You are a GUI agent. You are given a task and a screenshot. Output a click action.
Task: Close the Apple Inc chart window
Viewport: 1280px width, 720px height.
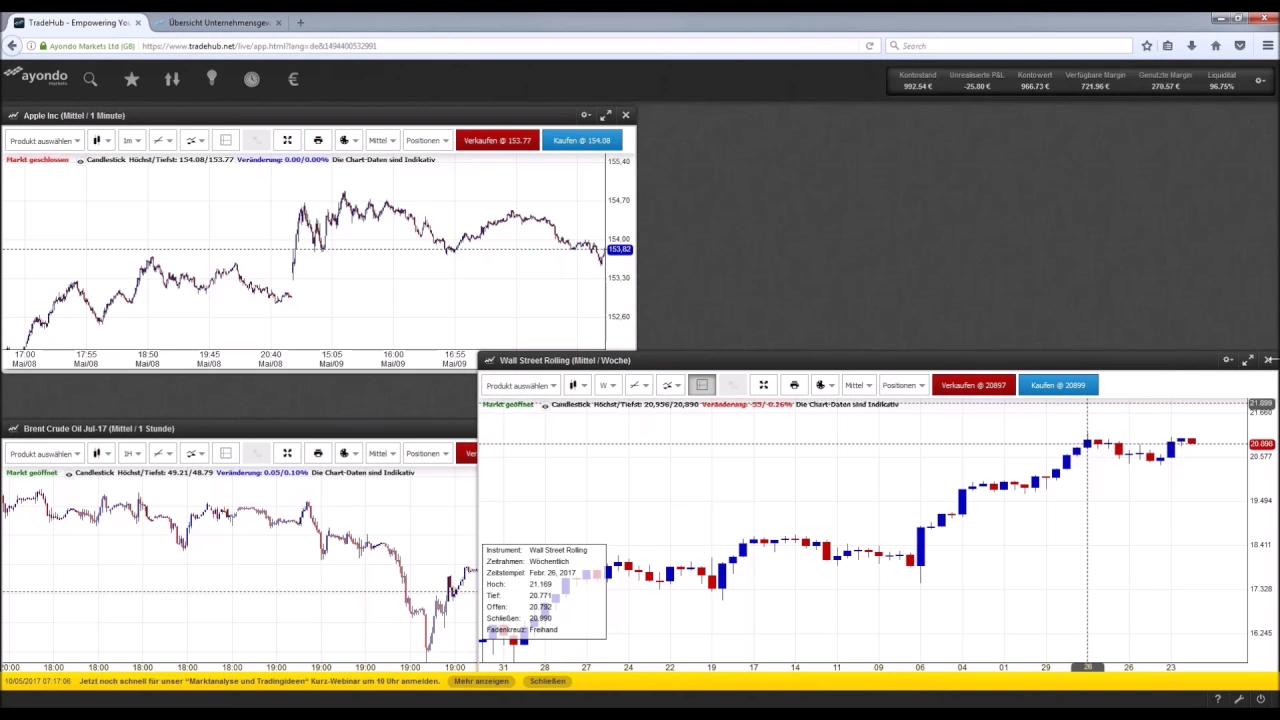click(x=626, y=115)
